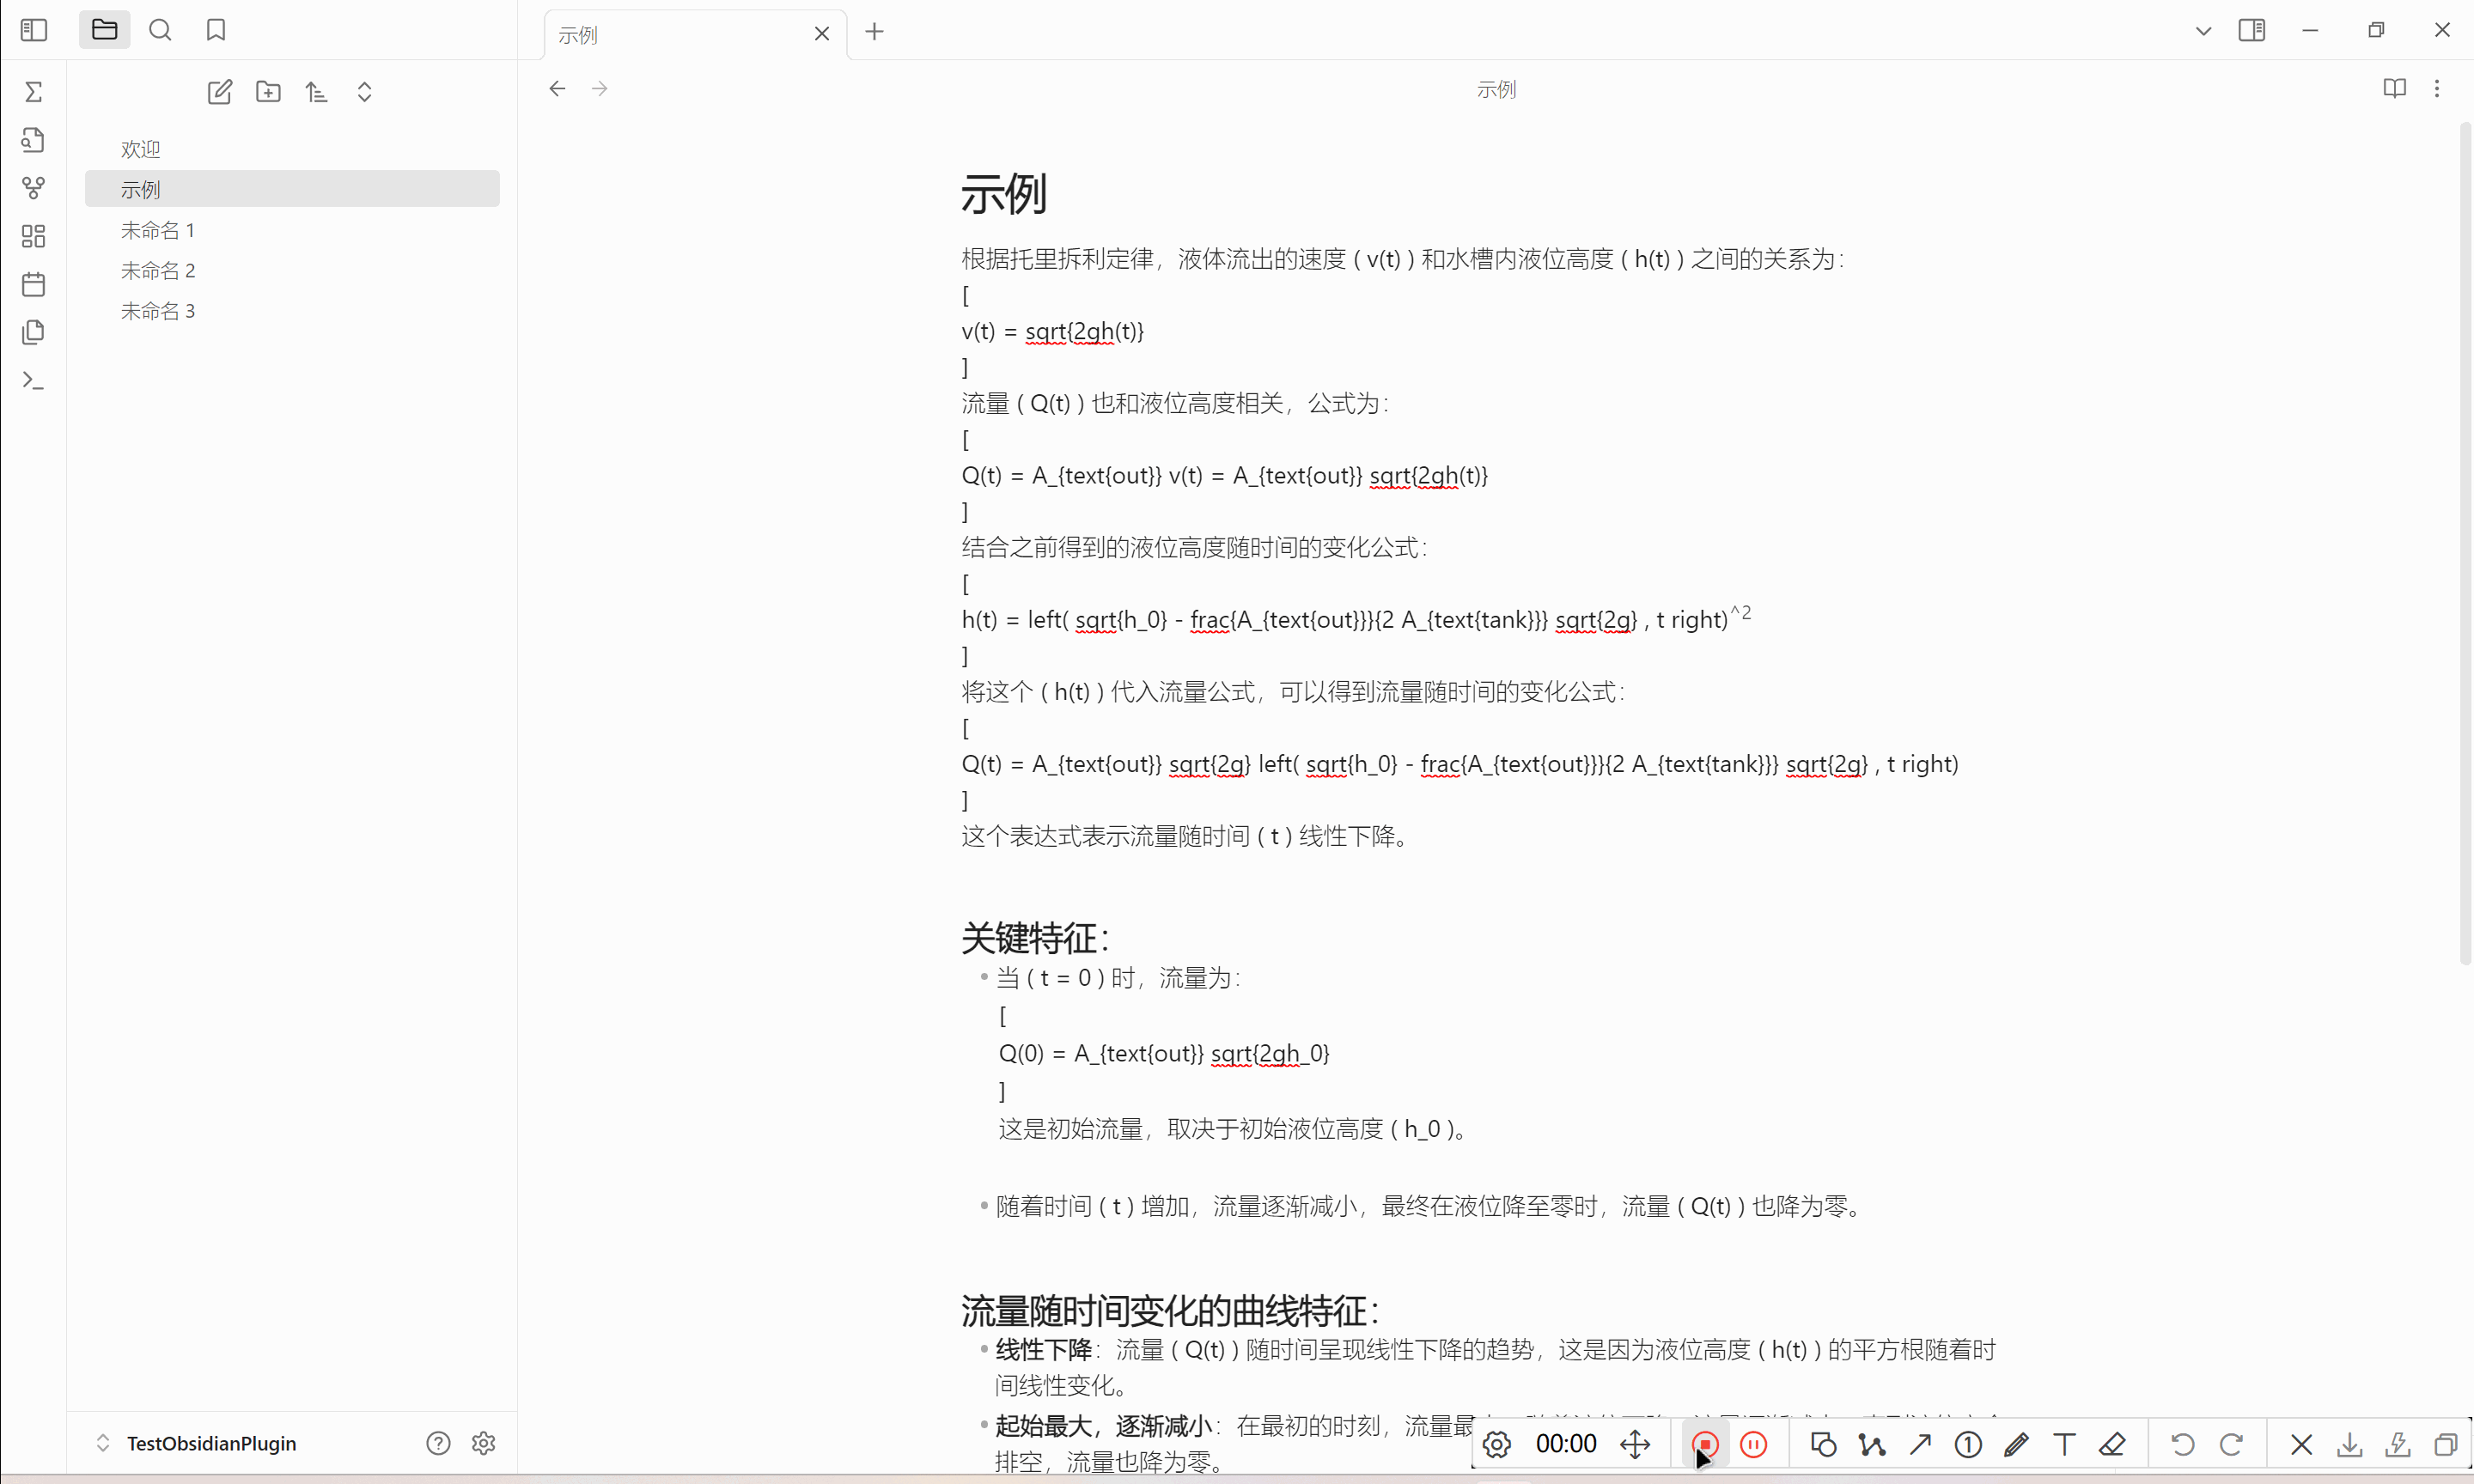Open the graph view from ribbon
This screenshot has height=1484, width=2474.
pyautogui.click(x=33, y=187)
